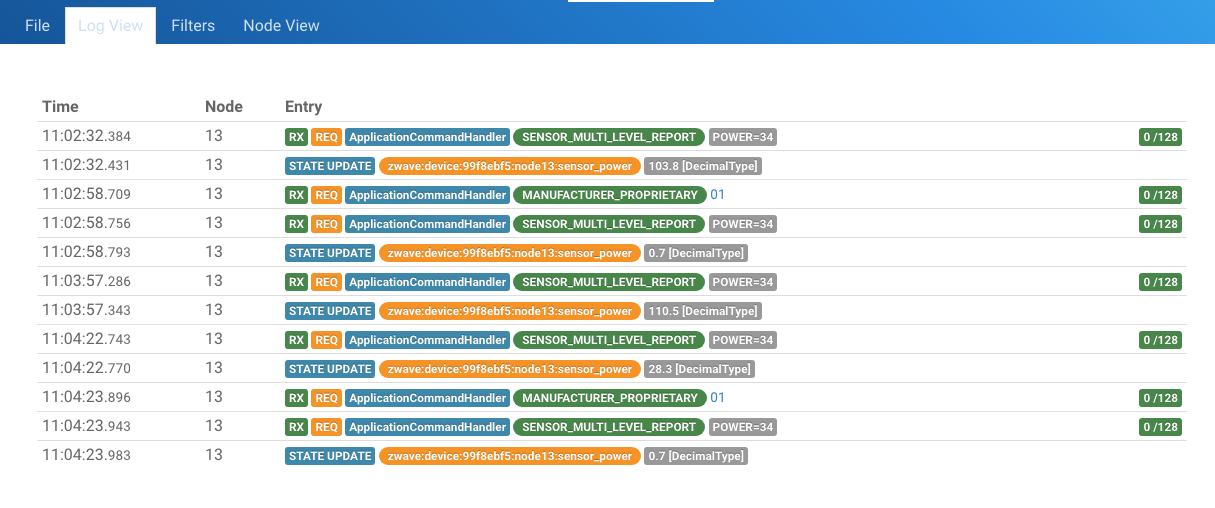Click SENSOR_MULTI_LEVEL_REPORT in the 11:02:32.384 row

[x=609, y=137]
